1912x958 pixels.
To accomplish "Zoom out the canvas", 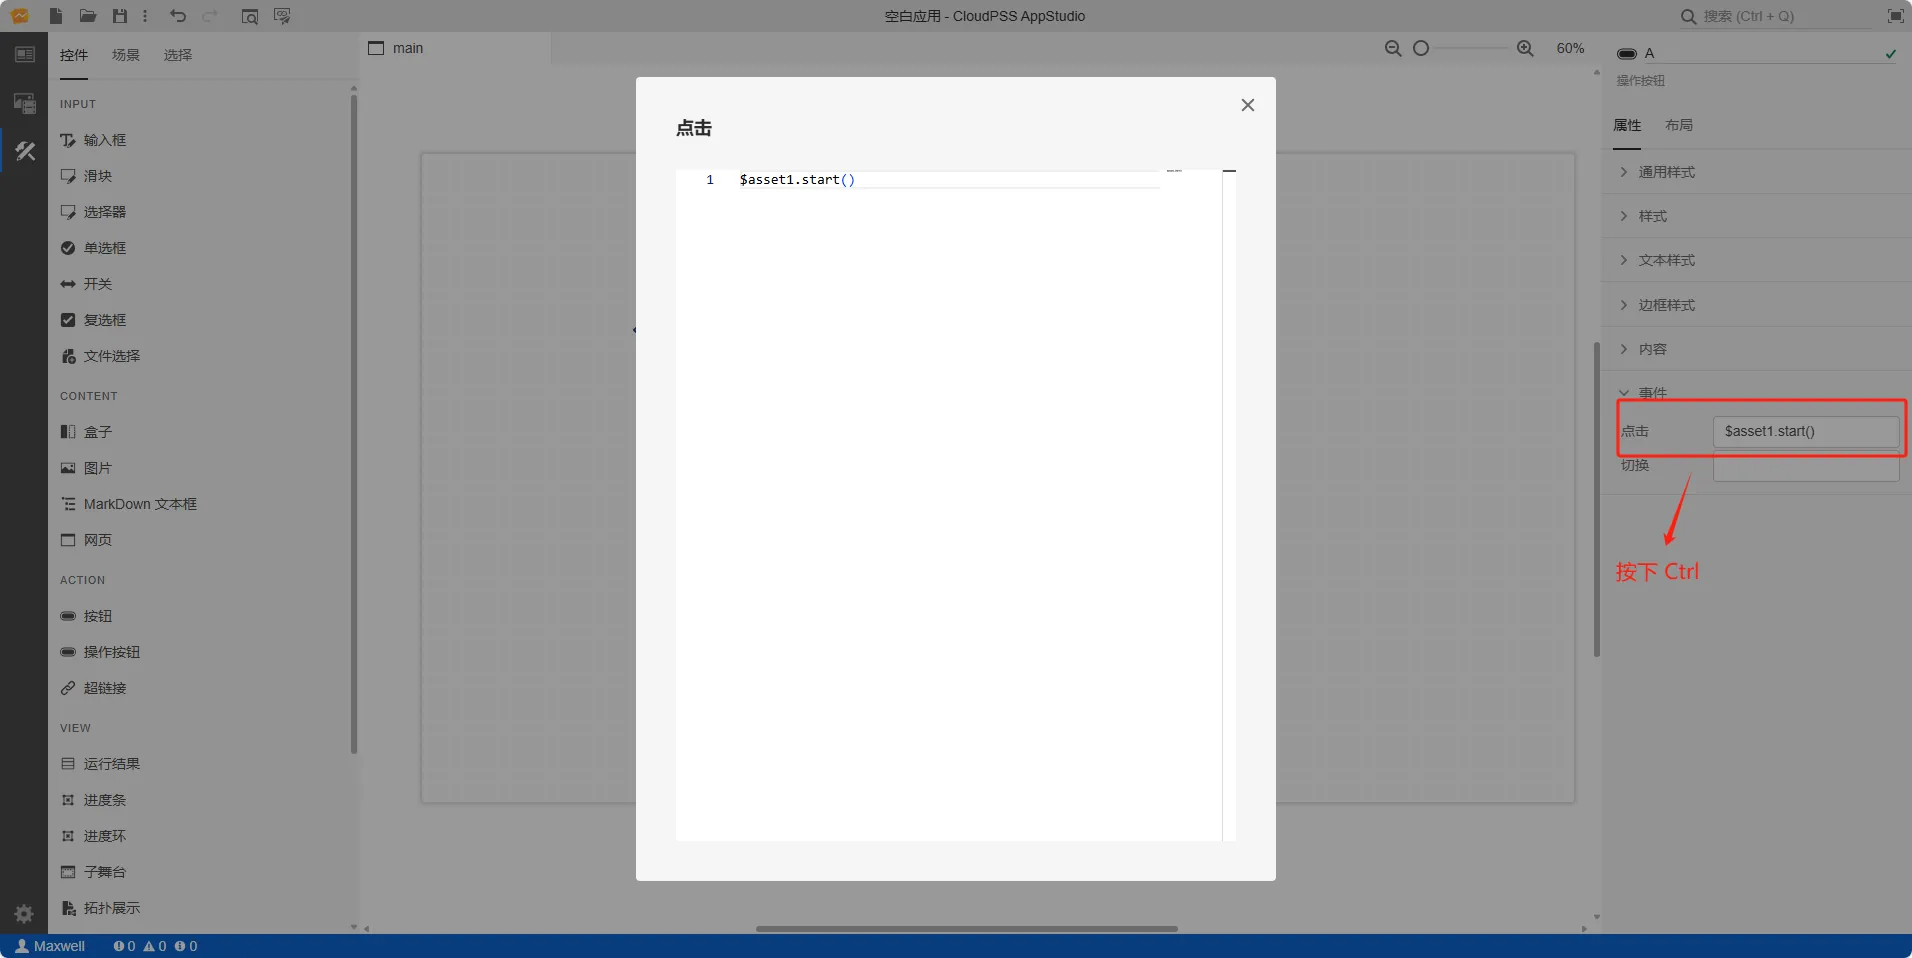I will pyautogui.click(x=1392, y=48).
